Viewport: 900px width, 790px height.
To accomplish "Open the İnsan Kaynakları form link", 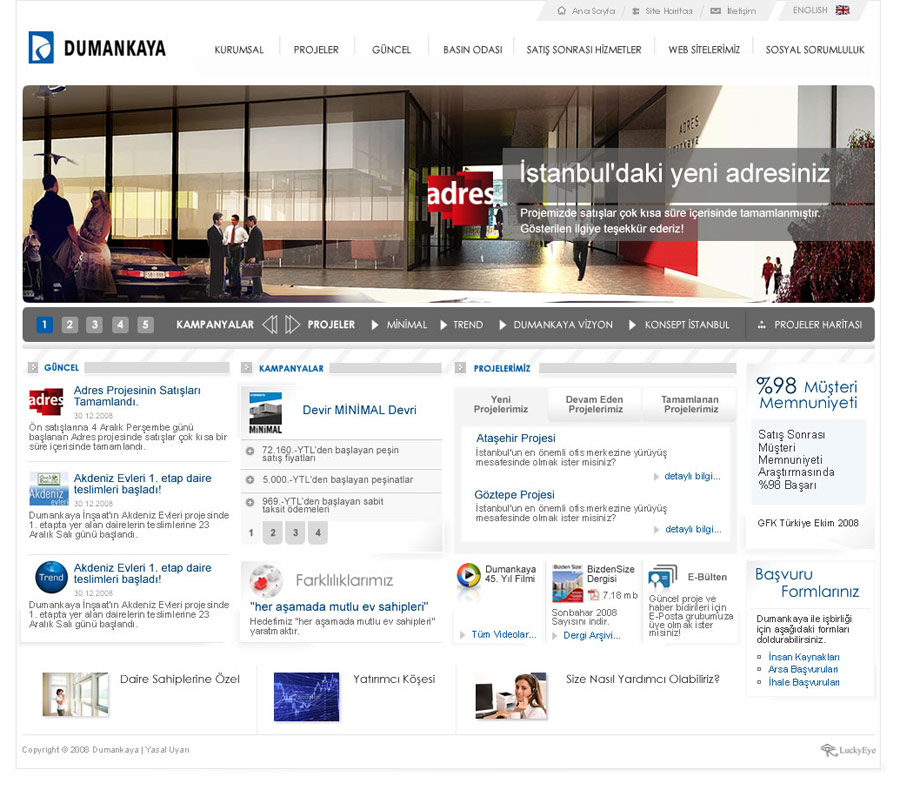I will tap(803, 657).
